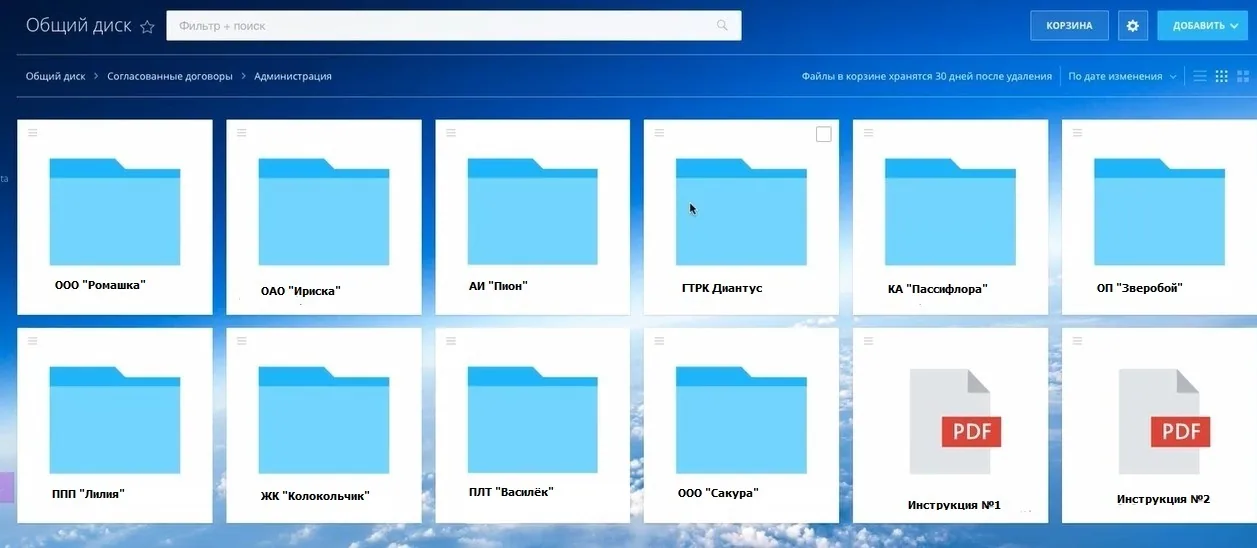
Task: Click folder name ООО "Ромашка"
Action: (100, 285)
